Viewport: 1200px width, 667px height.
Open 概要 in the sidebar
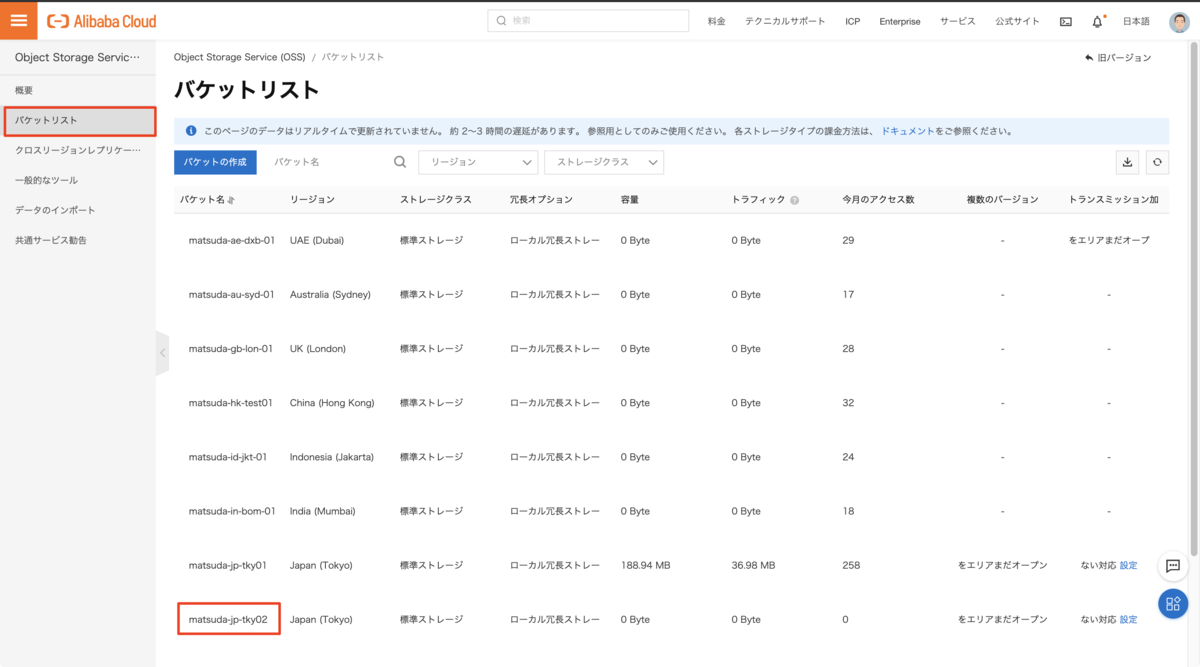pos(24,90)
